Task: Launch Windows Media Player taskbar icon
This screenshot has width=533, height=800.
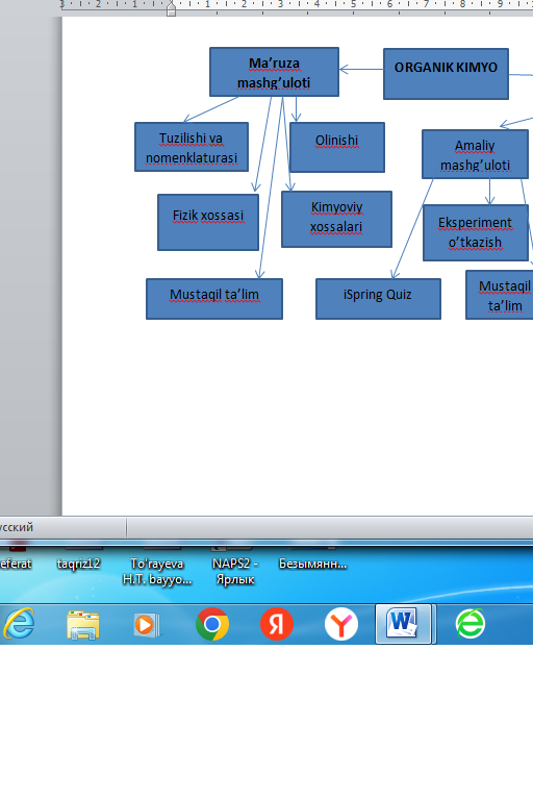Action: click(x=147, y=624)
